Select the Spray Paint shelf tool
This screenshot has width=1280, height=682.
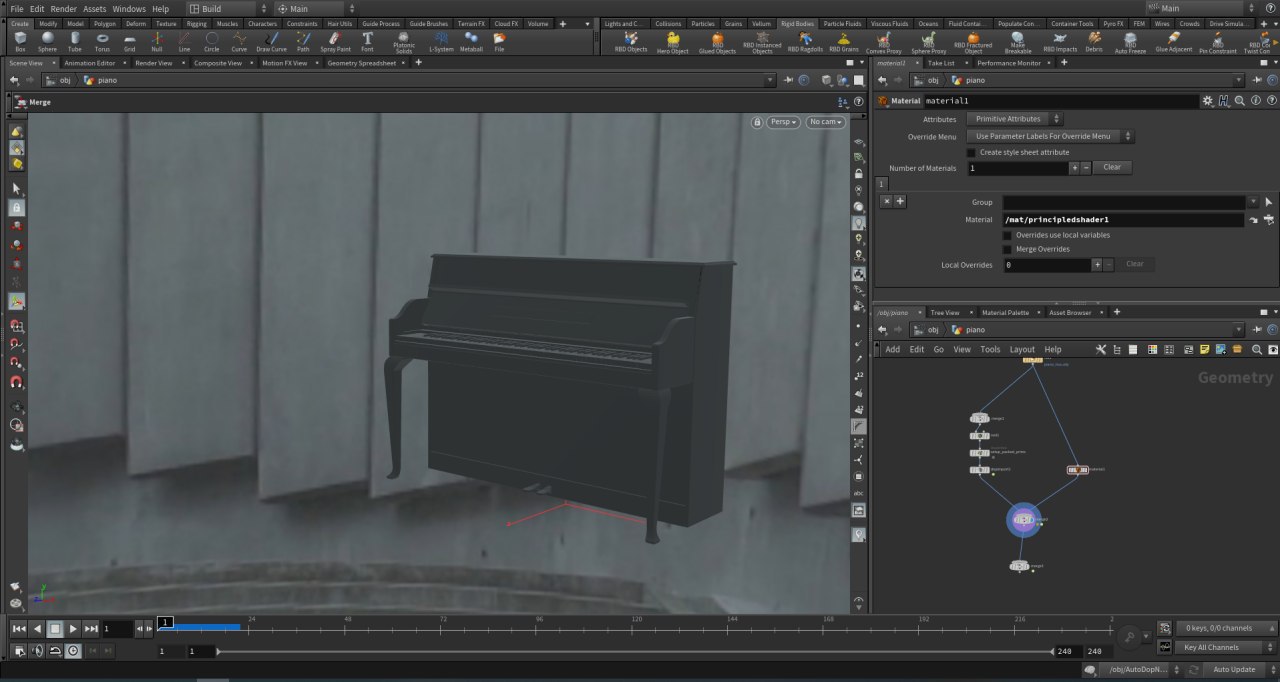tap(336, 41)
